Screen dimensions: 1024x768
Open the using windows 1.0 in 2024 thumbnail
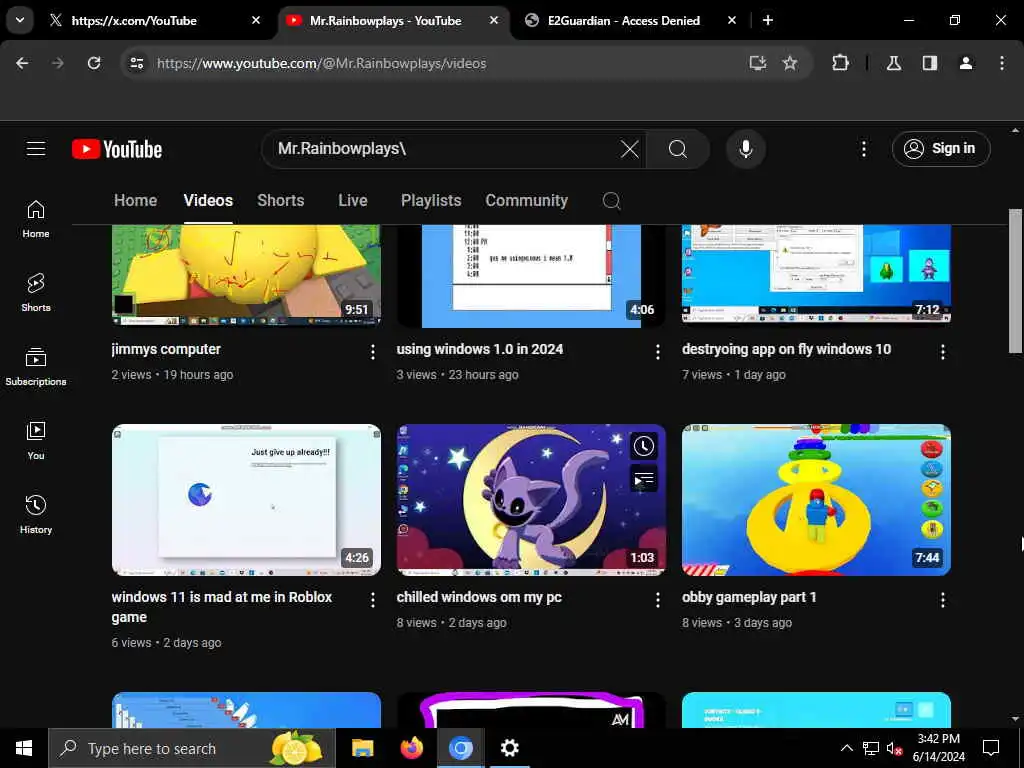coord(531,276)
